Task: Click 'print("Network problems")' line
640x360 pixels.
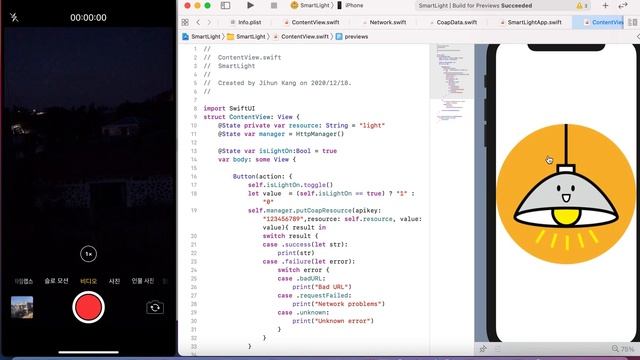Action: 338,304
